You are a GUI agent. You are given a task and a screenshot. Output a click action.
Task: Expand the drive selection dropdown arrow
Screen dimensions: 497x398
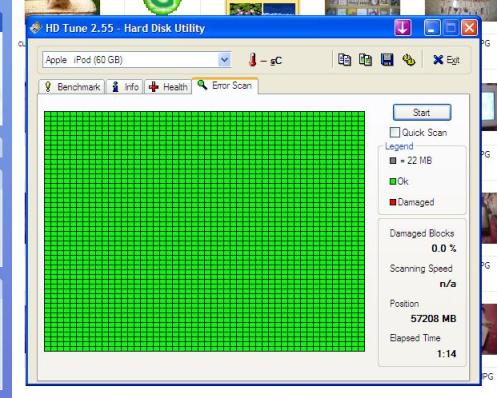(x=224, y=60)
